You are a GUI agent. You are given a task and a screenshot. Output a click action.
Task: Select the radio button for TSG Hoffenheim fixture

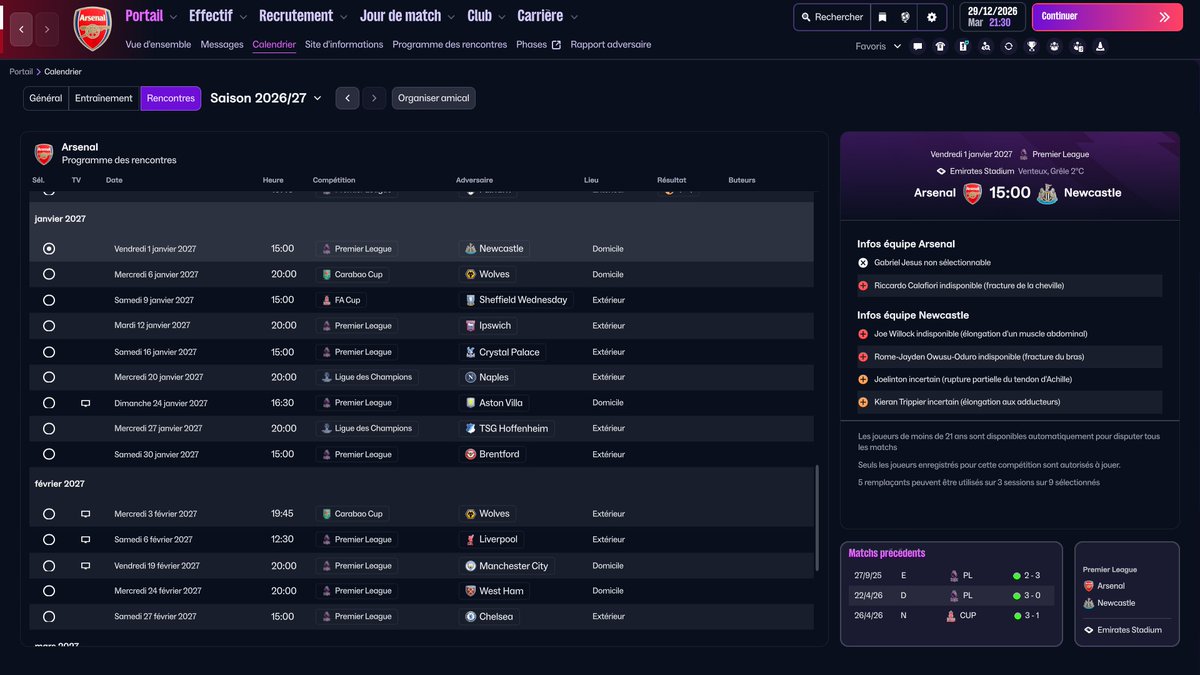[49, 428]
